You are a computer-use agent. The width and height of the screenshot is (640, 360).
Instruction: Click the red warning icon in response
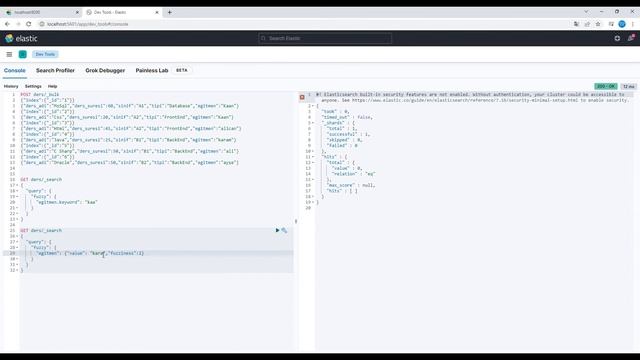coord(302,97)
